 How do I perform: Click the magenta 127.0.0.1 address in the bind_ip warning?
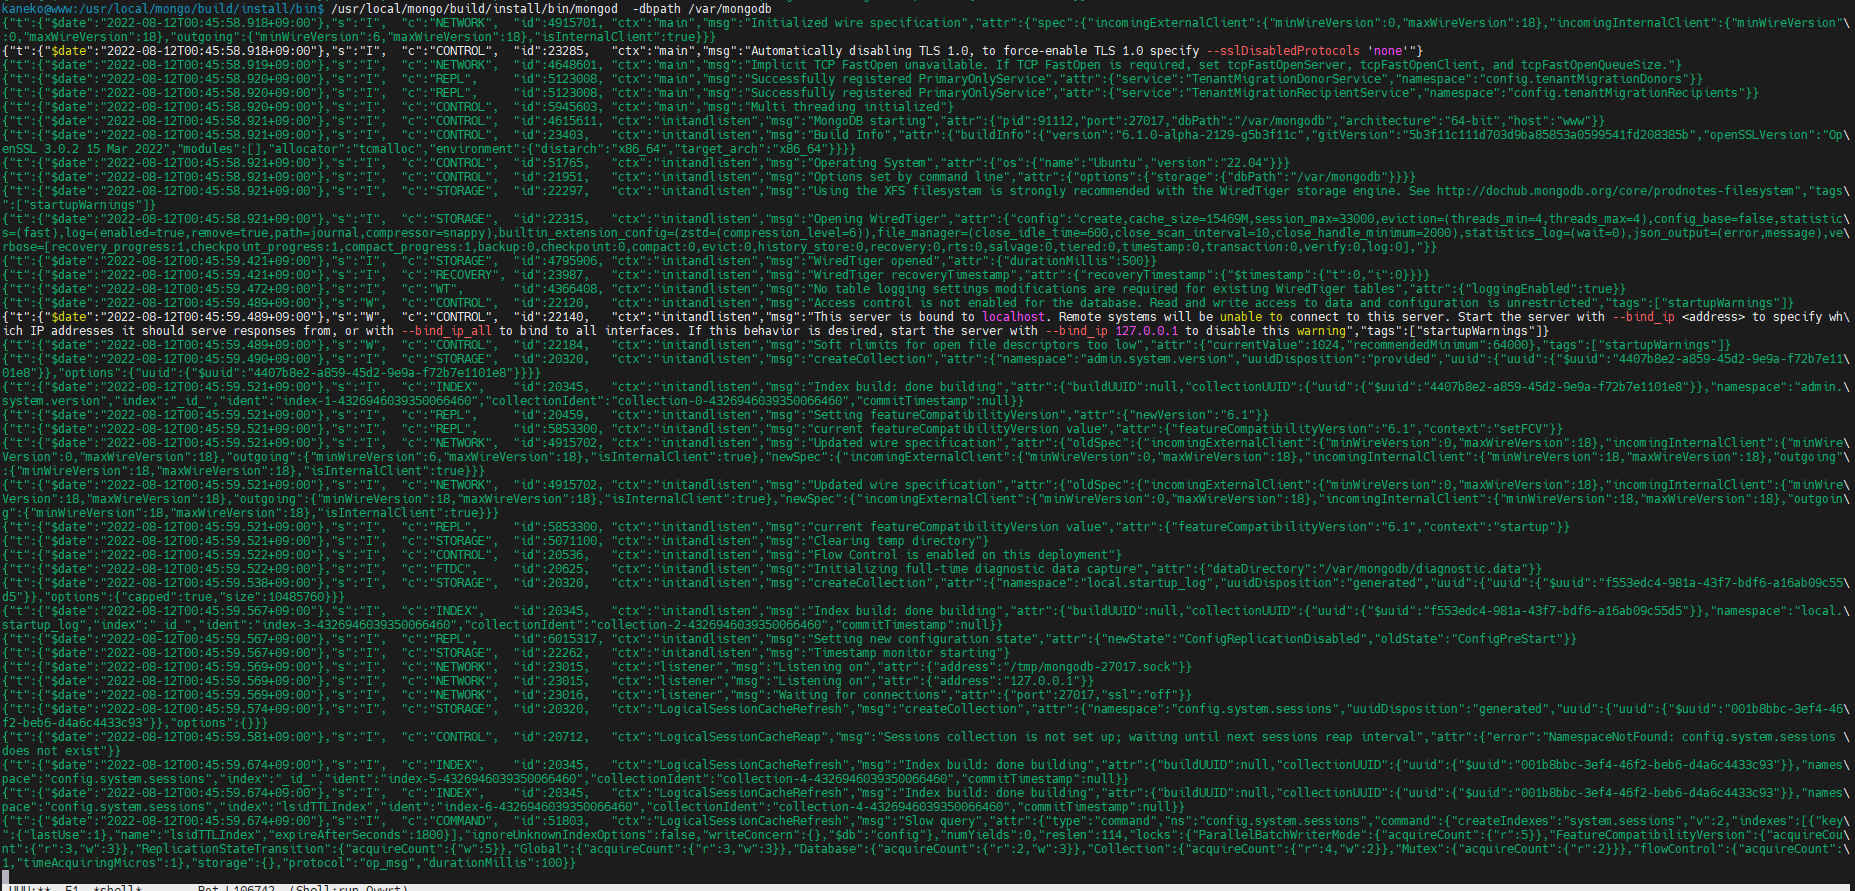1147,331
